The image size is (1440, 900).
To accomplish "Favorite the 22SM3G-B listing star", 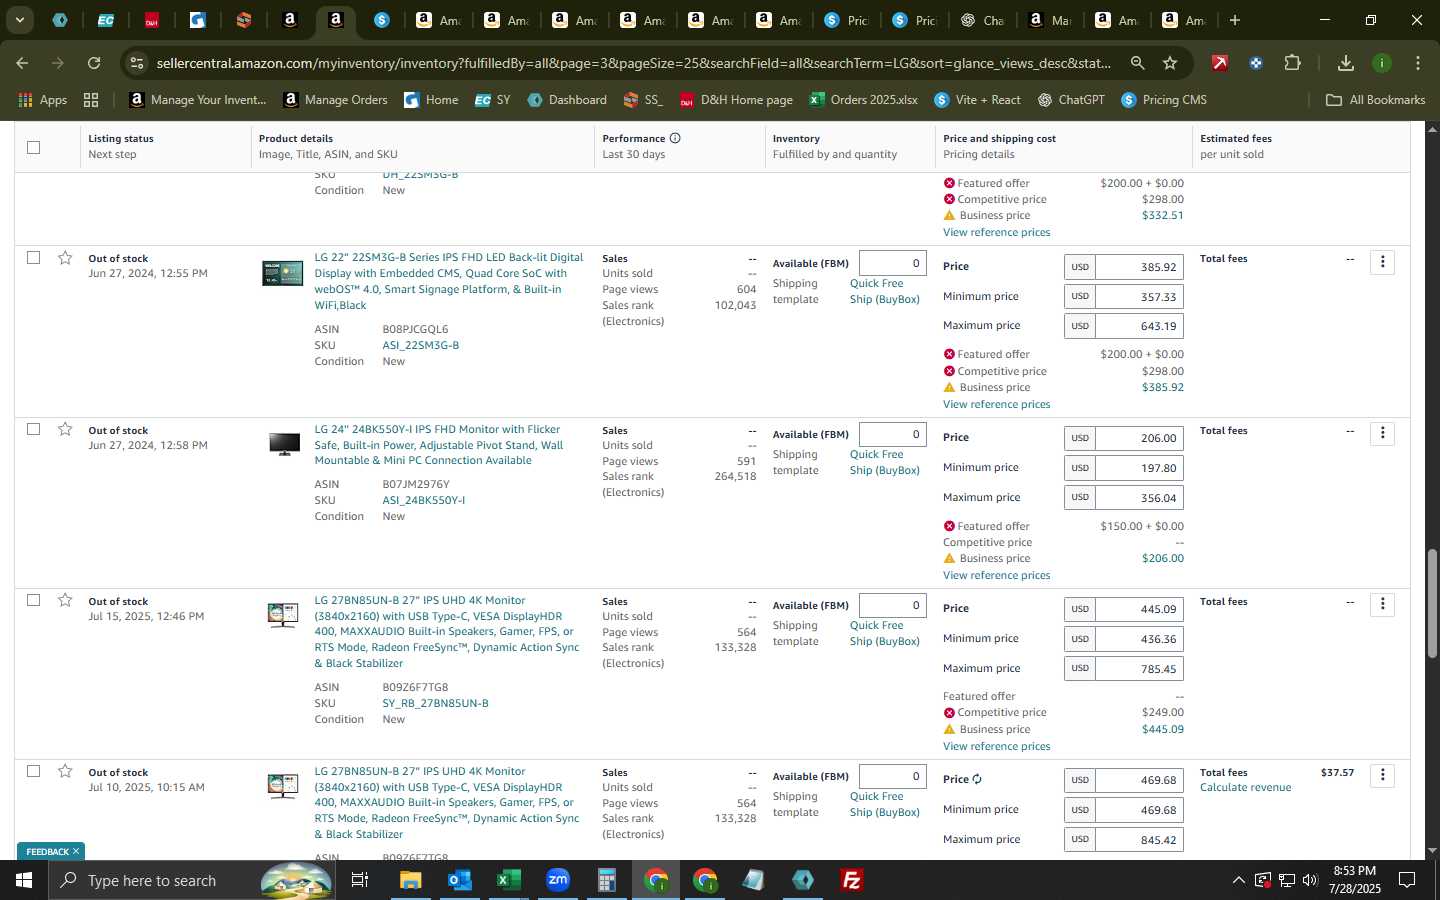I will pos(65,258).
